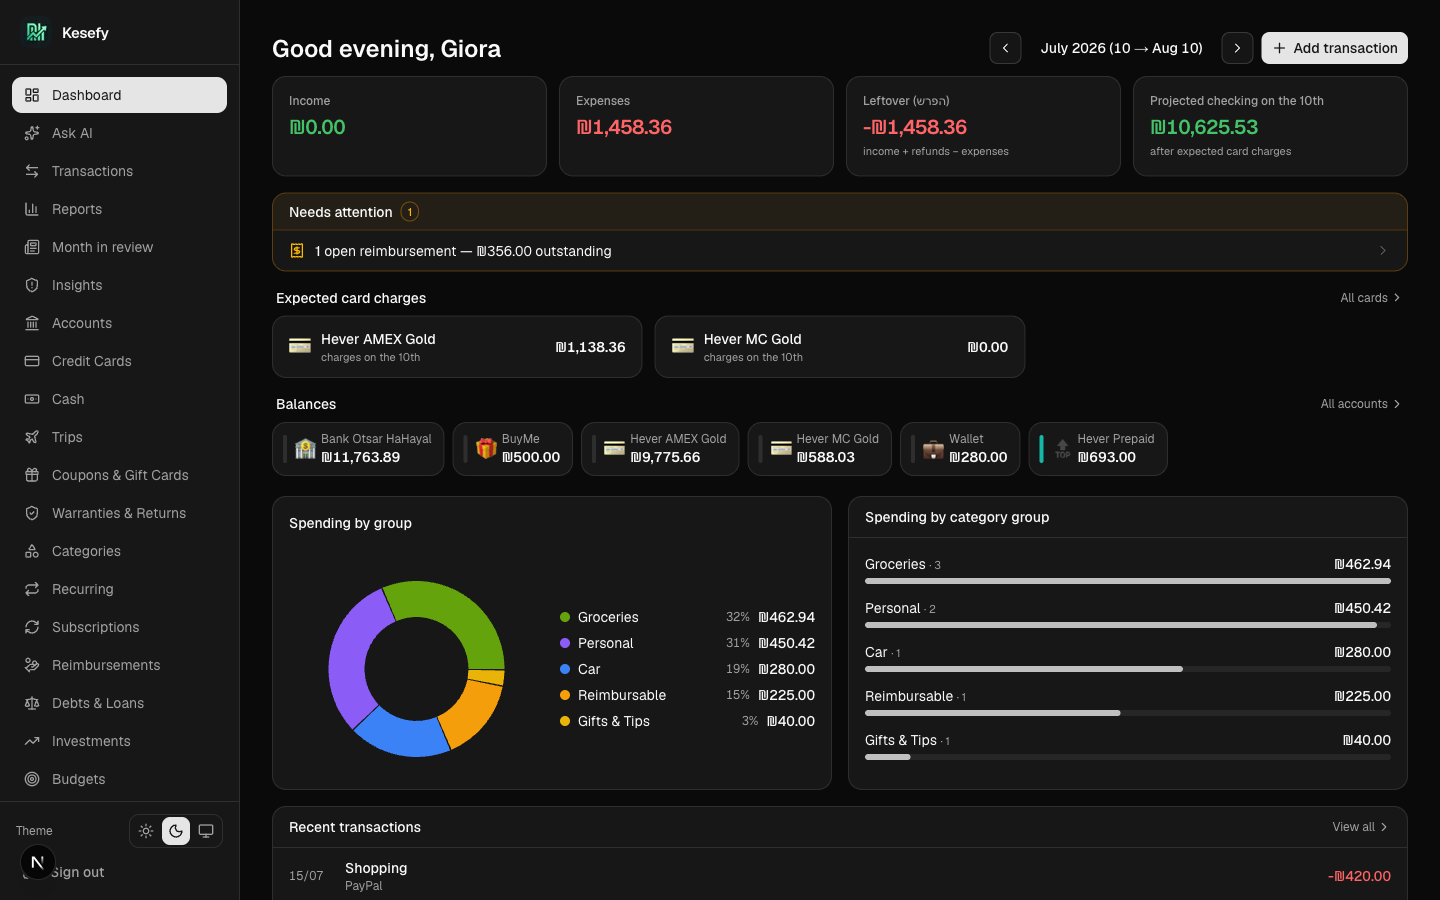Click the Subscriptions refresh icon
This screenshot has width=1440, height=900.
point(32,627)
